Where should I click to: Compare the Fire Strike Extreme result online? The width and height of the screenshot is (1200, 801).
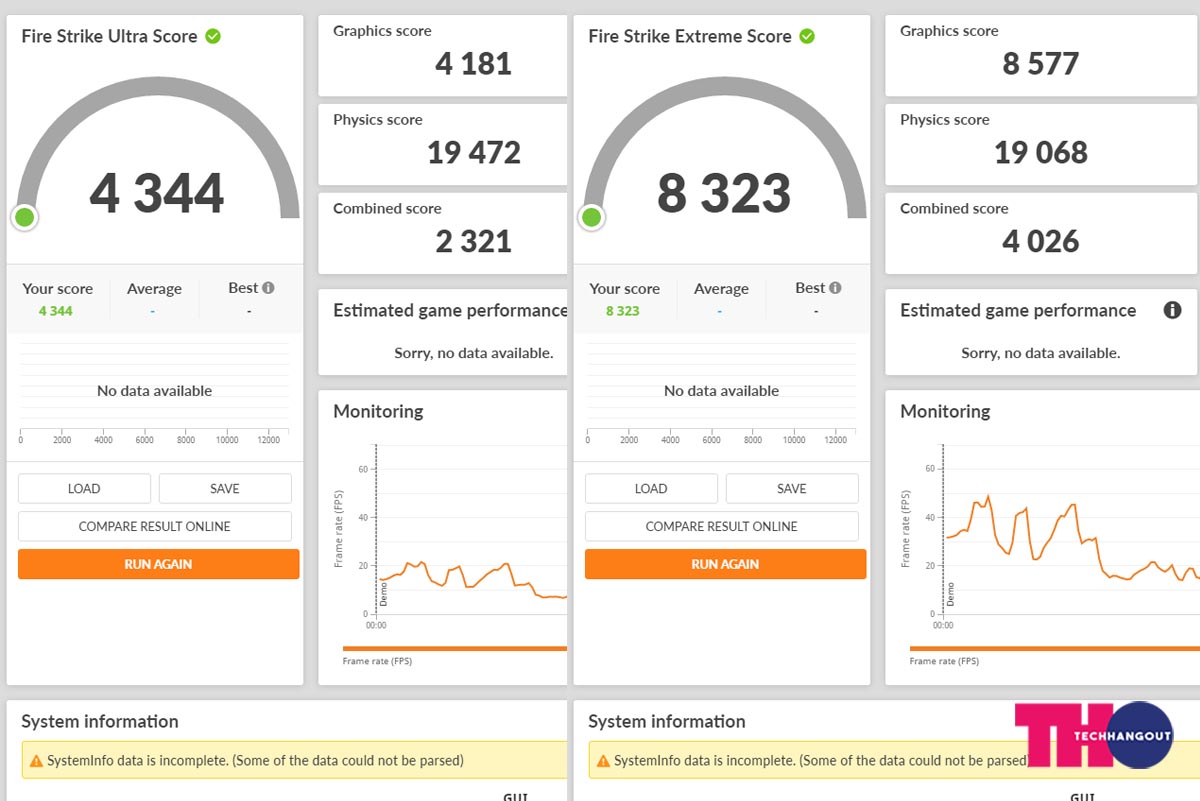[x=722, y=526]
